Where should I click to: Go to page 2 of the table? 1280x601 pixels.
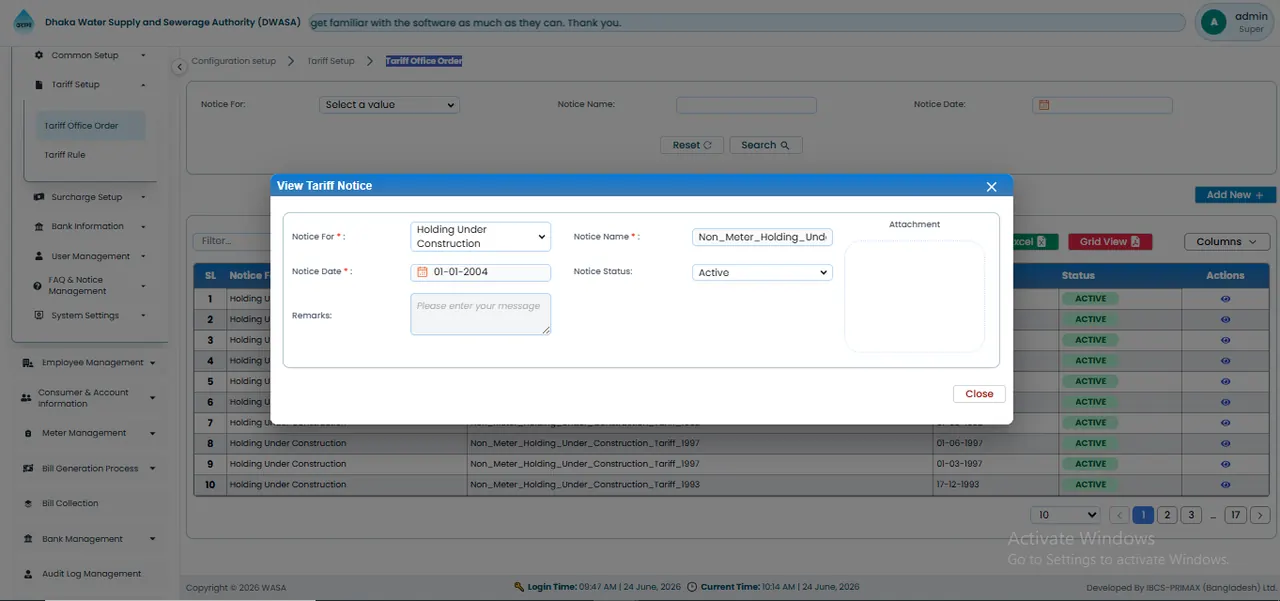(x=1166, y=515)
